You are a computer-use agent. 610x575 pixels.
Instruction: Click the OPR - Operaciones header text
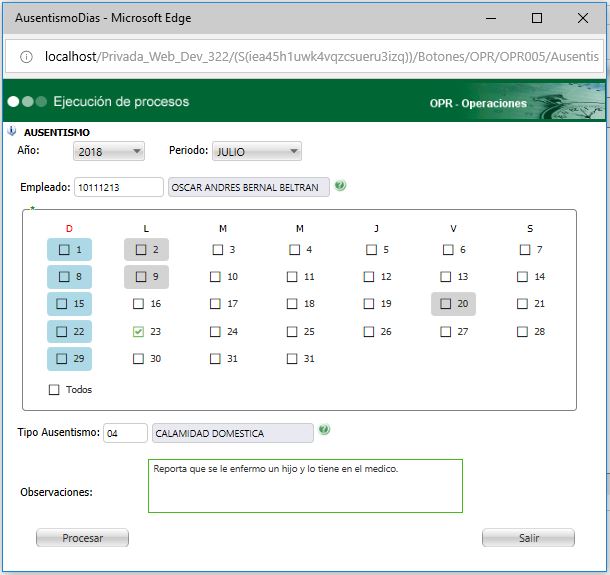(478, 103)
